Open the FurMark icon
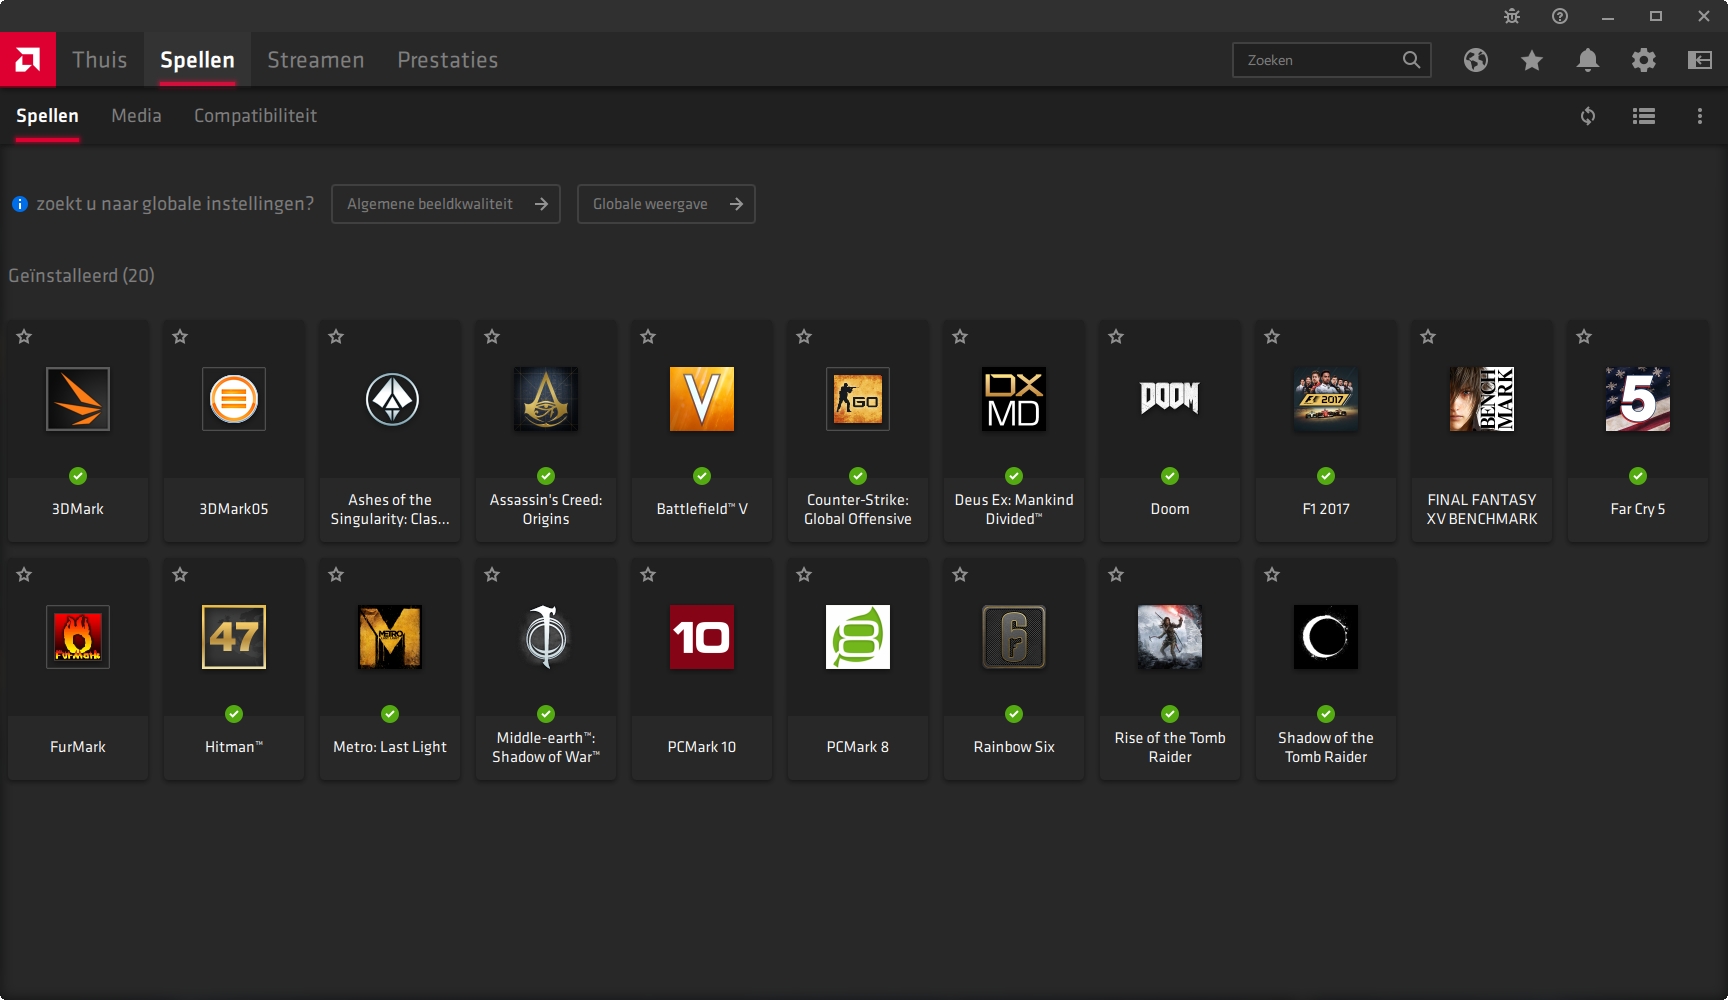The image size is (1728, 1000). click(78, 637)
